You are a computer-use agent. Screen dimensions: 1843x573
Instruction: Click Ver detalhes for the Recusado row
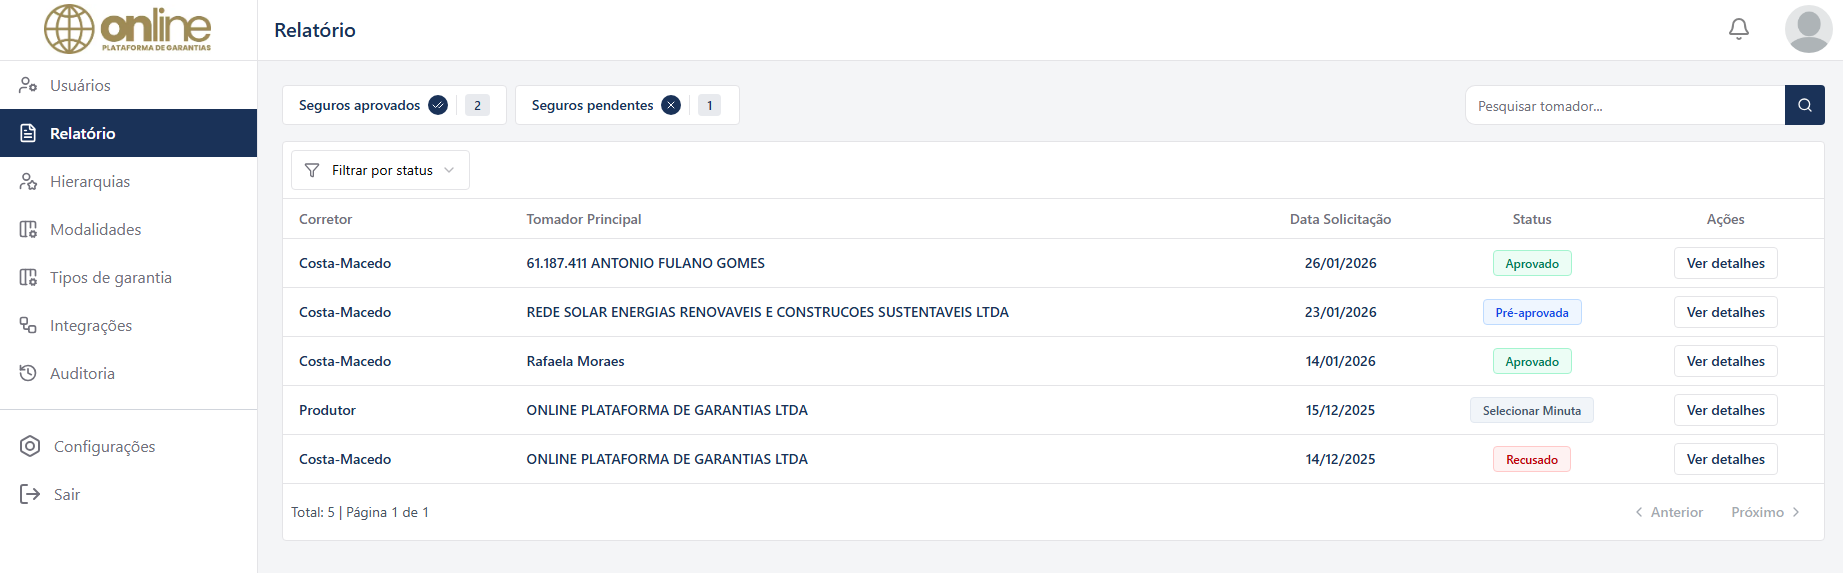pyautogui.click(x=1725, y=459)
